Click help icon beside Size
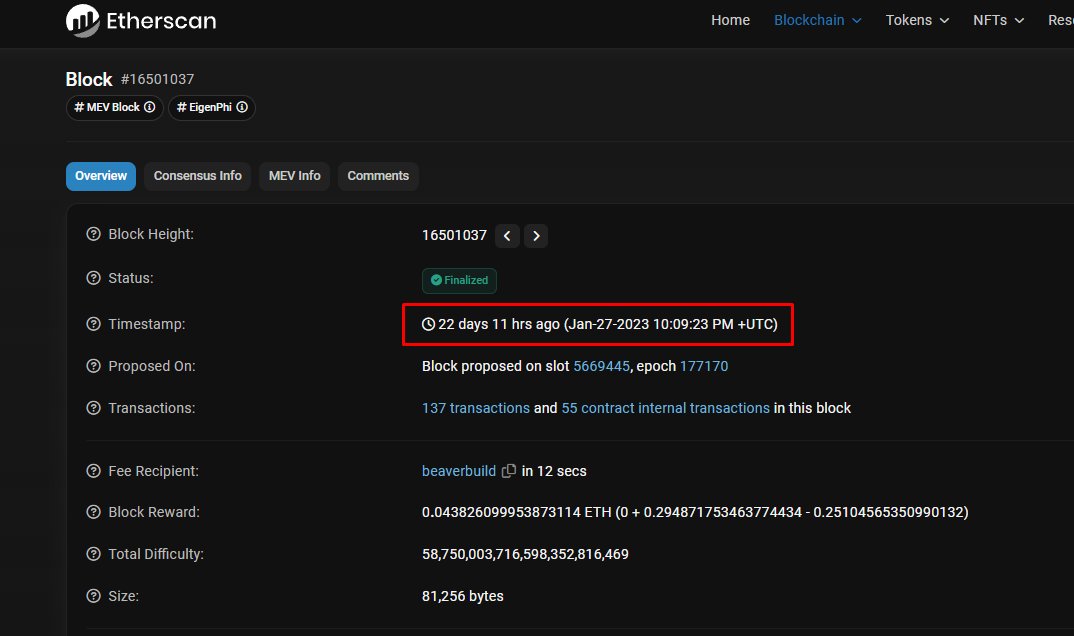 point(94,596)
